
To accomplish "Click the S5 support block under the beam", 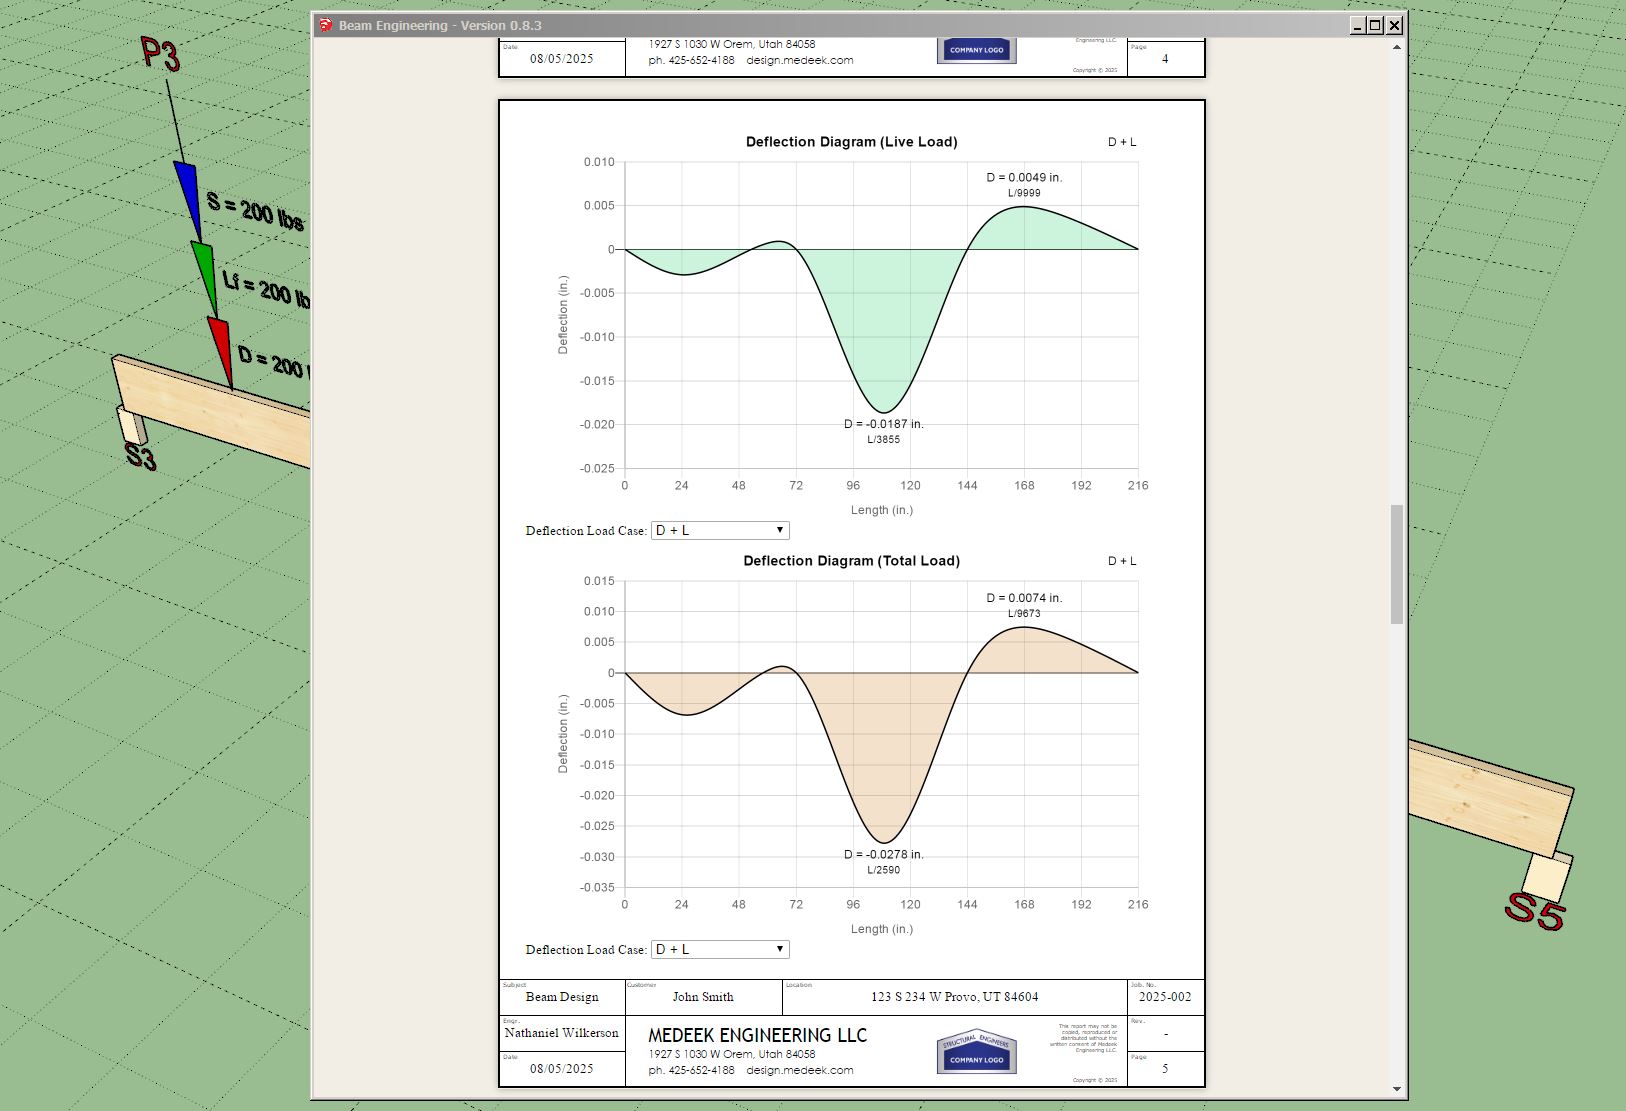I will [1547, 876].
